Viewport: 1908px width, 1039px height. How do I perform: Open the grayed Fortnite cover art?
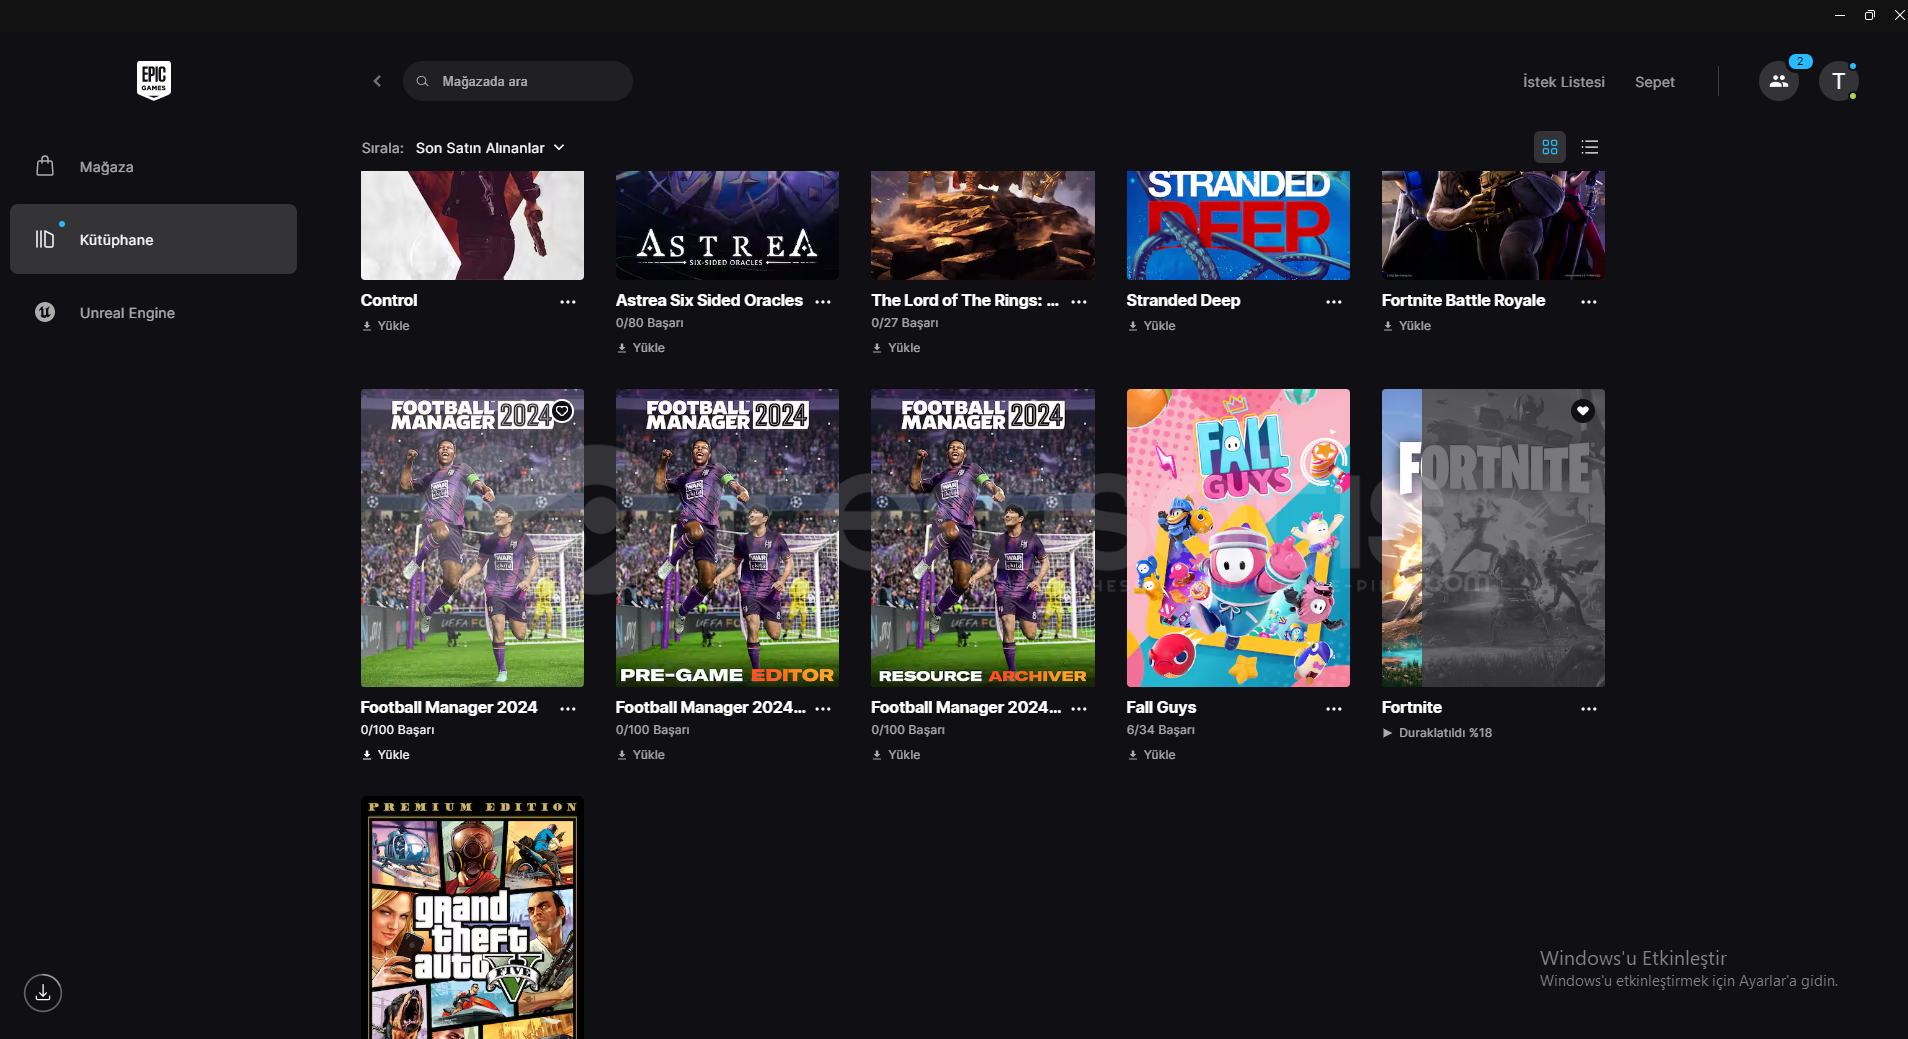coord(1493,538)
